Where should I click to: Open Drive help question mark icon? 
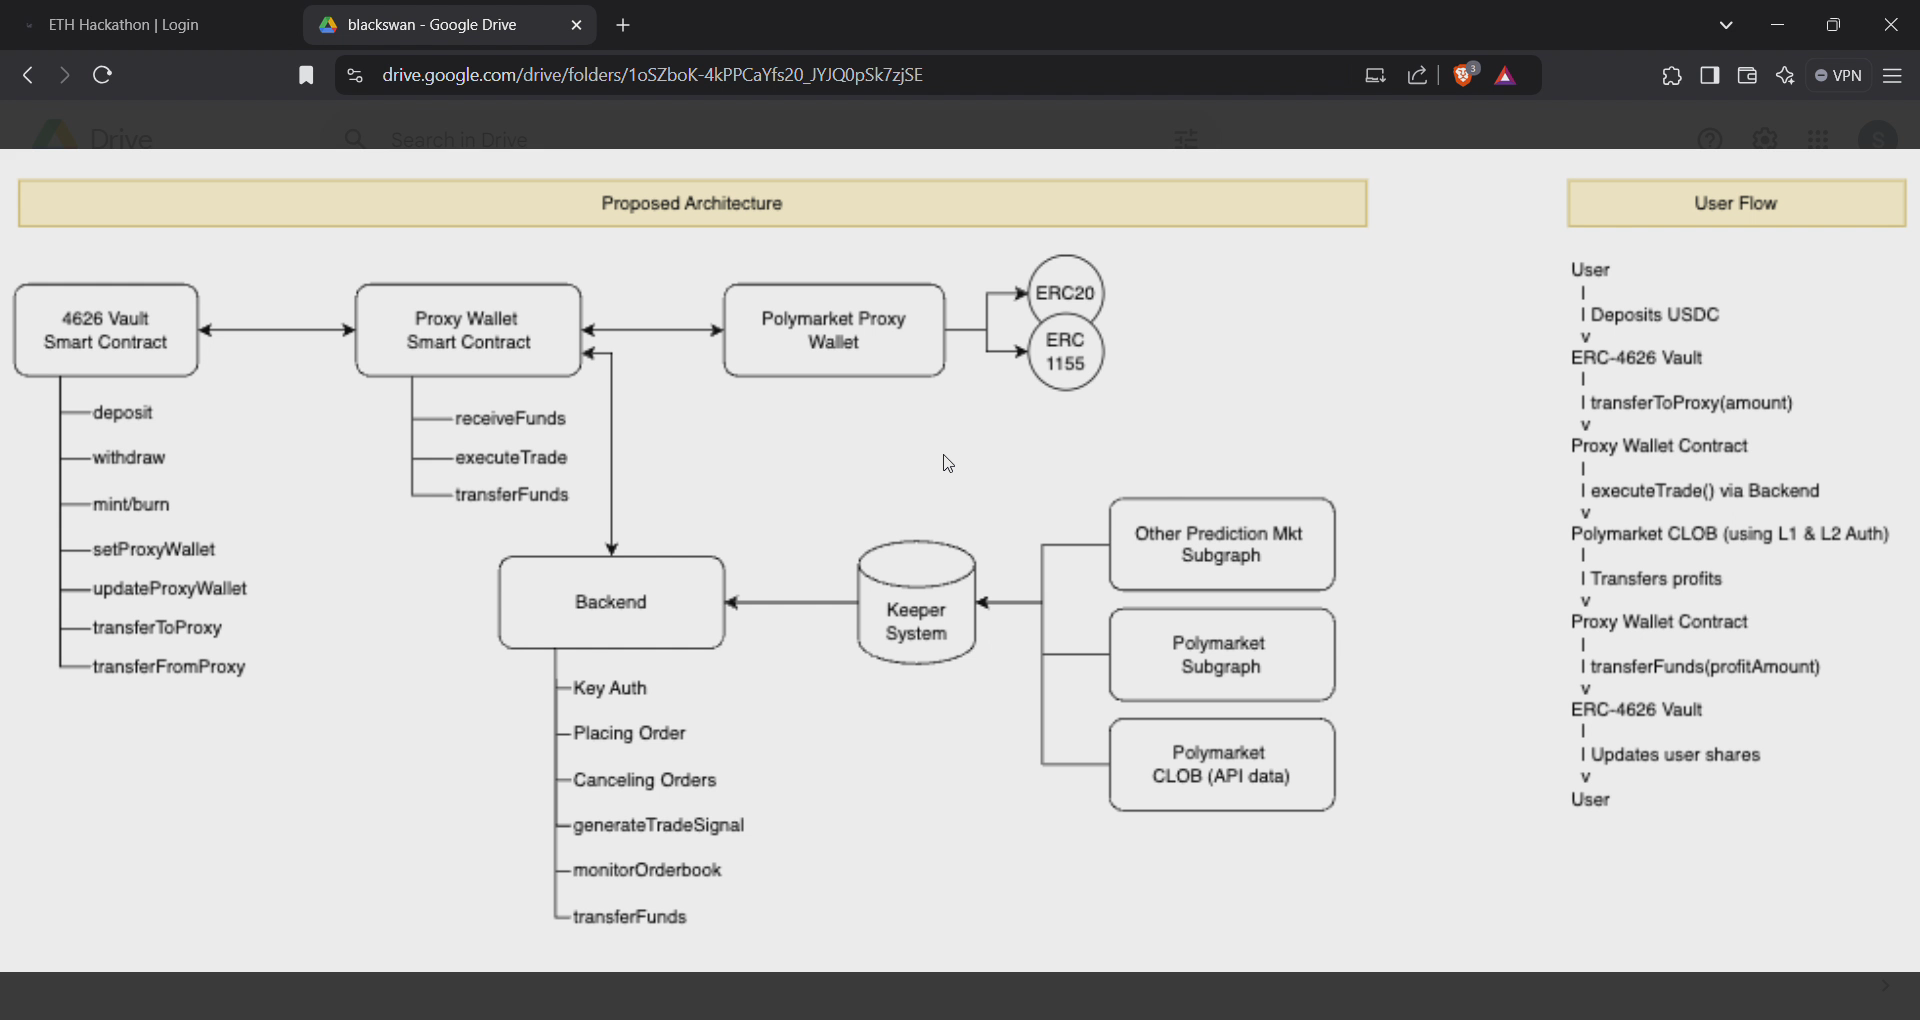pos(1710,138)
